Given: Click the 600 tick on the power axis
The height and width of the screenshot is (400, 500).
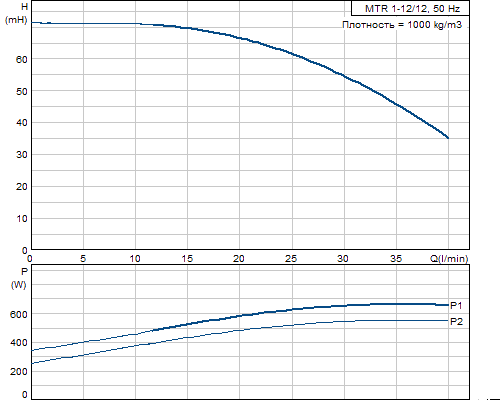Looking at the screenshot, I should click(x=19, y=314).
